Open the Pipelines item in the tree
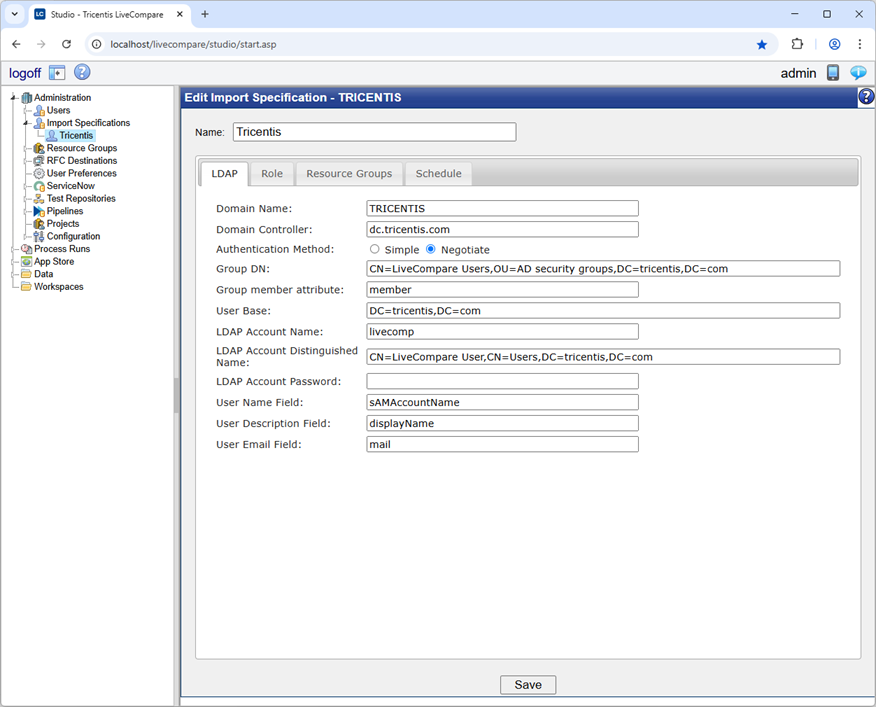The image size is (876, 707). tap(40, 211)
